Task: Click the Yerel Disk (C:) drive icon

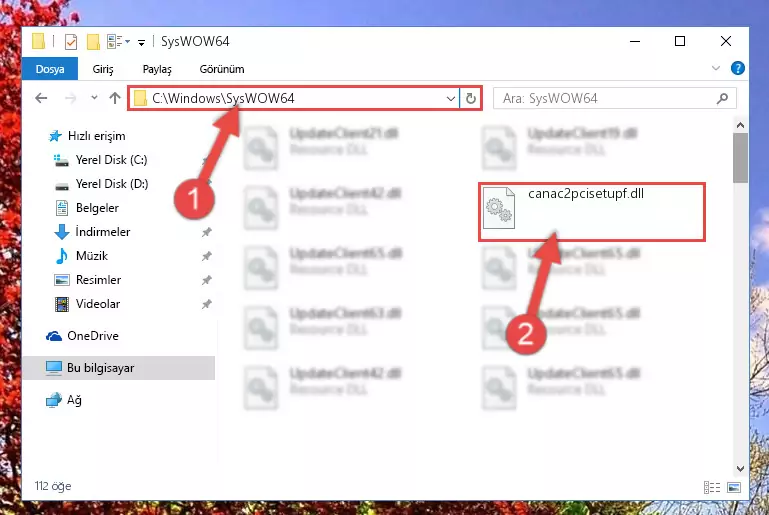Action: [x=61, y=160]
